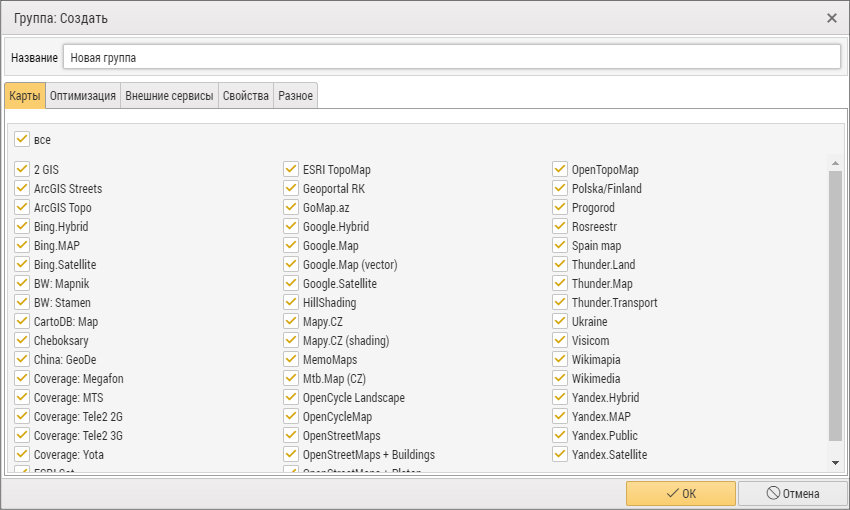850x510 pixels.
Task: Toggle HillShading checkbox
Action: [x=291, y=302]
